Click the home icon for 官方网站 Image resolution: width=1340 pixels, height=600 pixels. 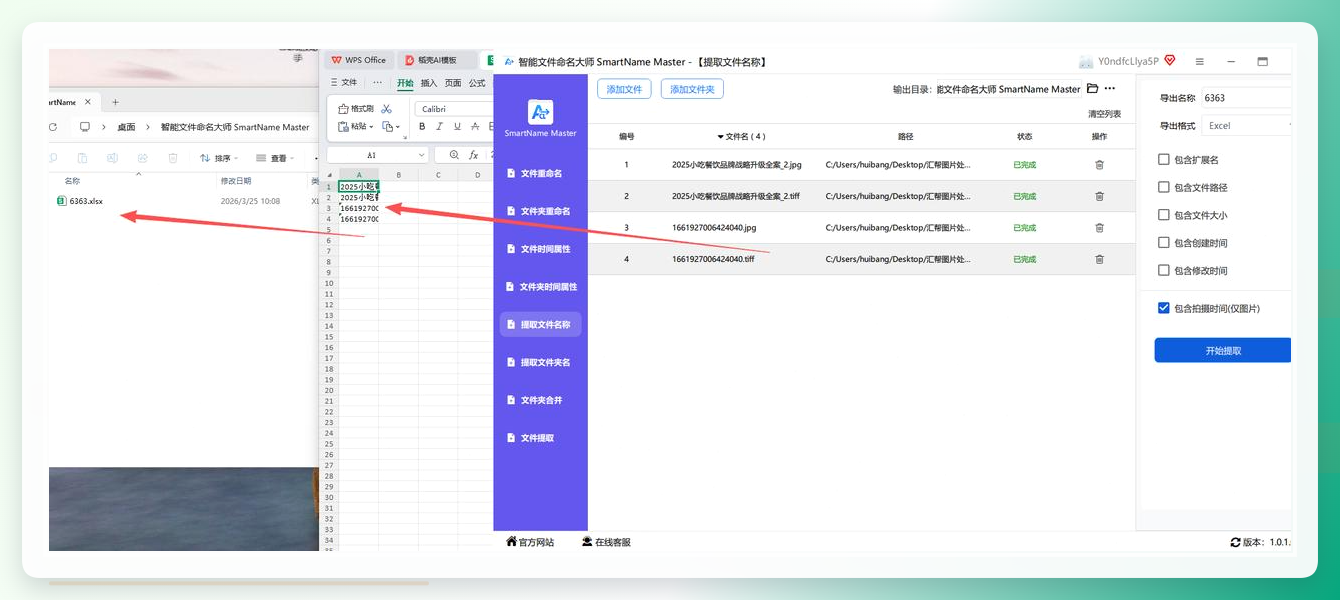511,541
